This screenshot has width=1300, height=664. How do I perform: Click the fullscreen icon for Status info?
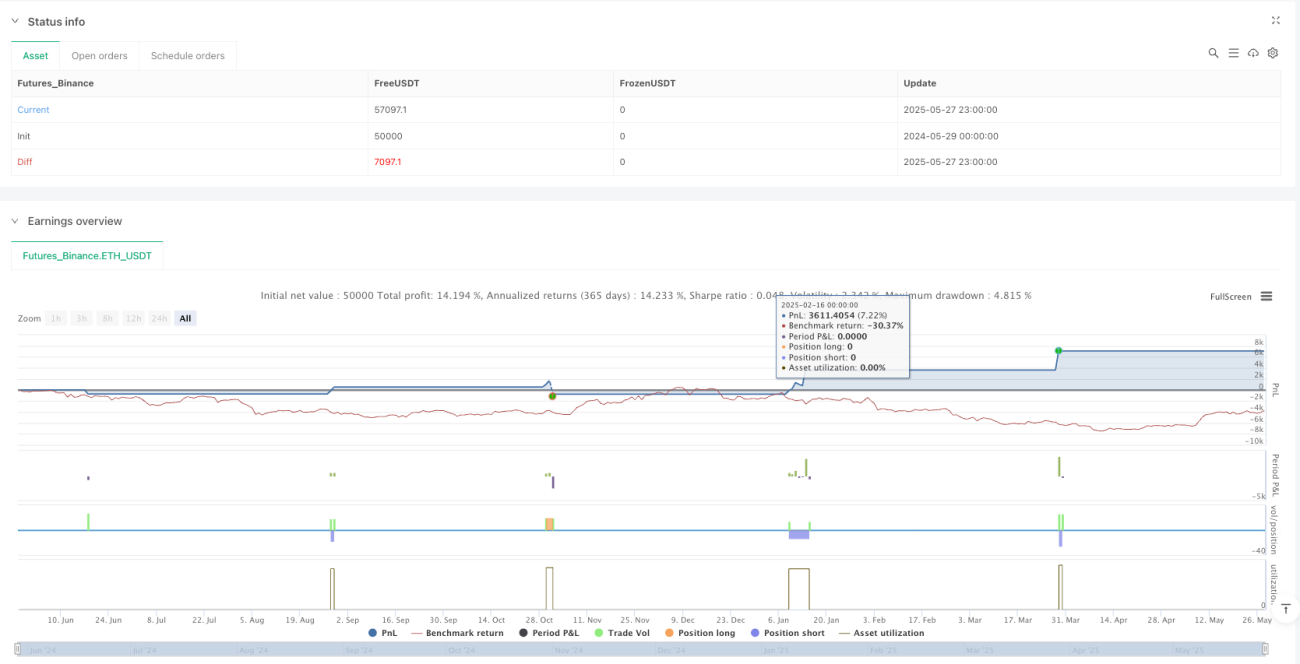tap(1275, 20)
